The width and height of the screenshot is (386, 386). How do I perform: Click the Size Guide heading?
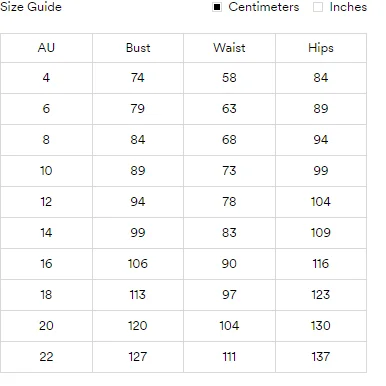point(31,7)
